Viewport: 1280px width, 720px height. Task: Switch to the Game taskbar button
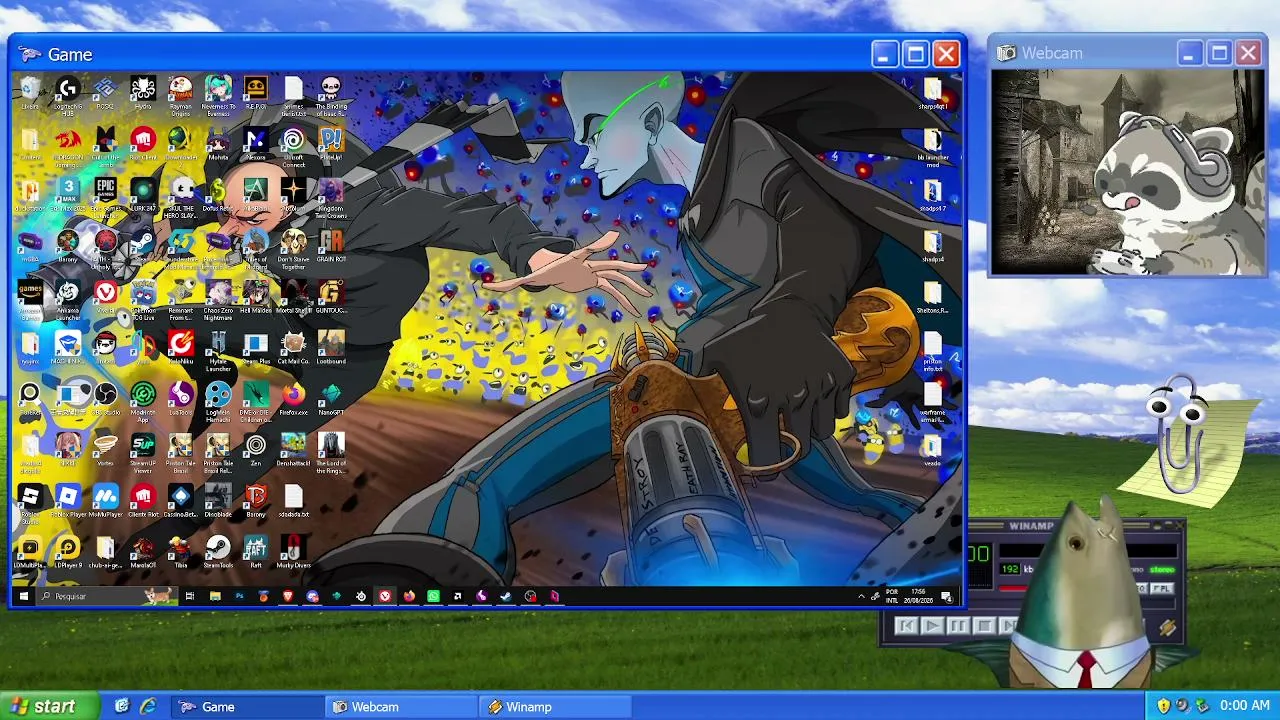coord(247,706)
